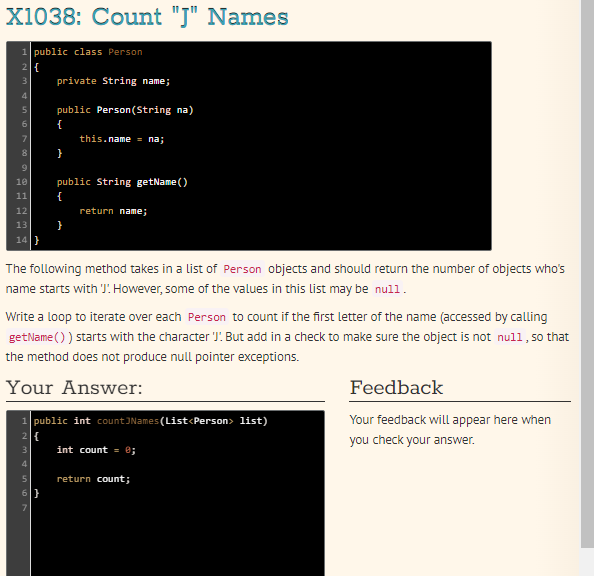Click the 'Your Answer:' heading

tap(74, 388)
